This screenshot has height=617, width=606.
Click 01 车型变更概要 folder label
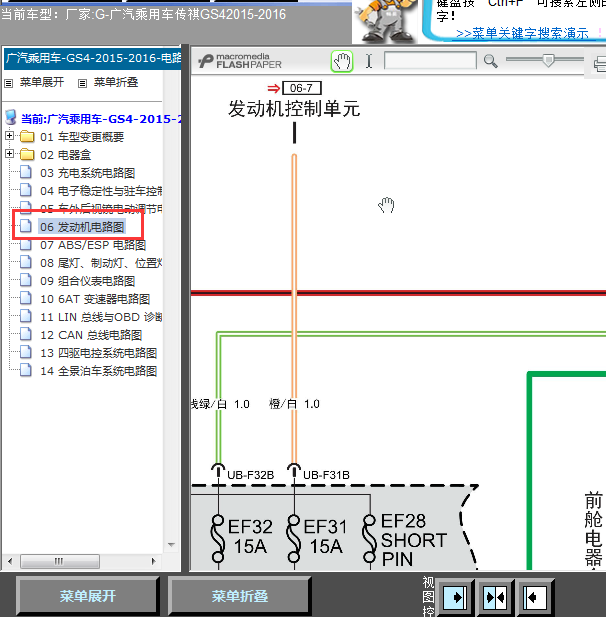82,137
